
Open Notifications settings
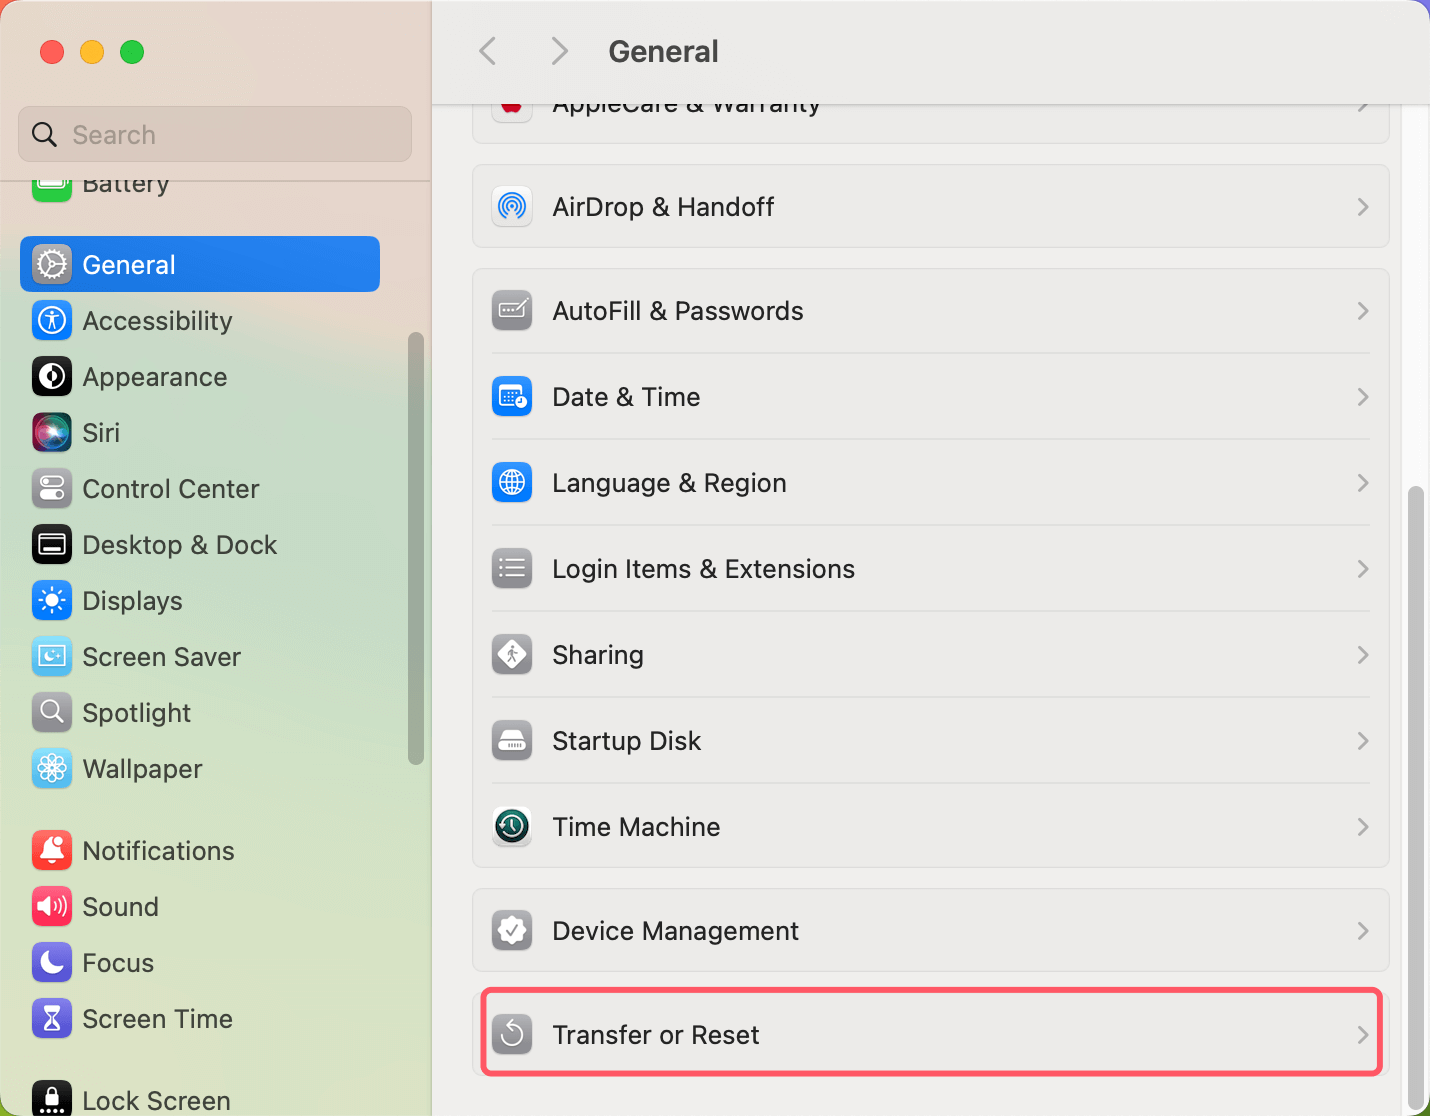51,850
